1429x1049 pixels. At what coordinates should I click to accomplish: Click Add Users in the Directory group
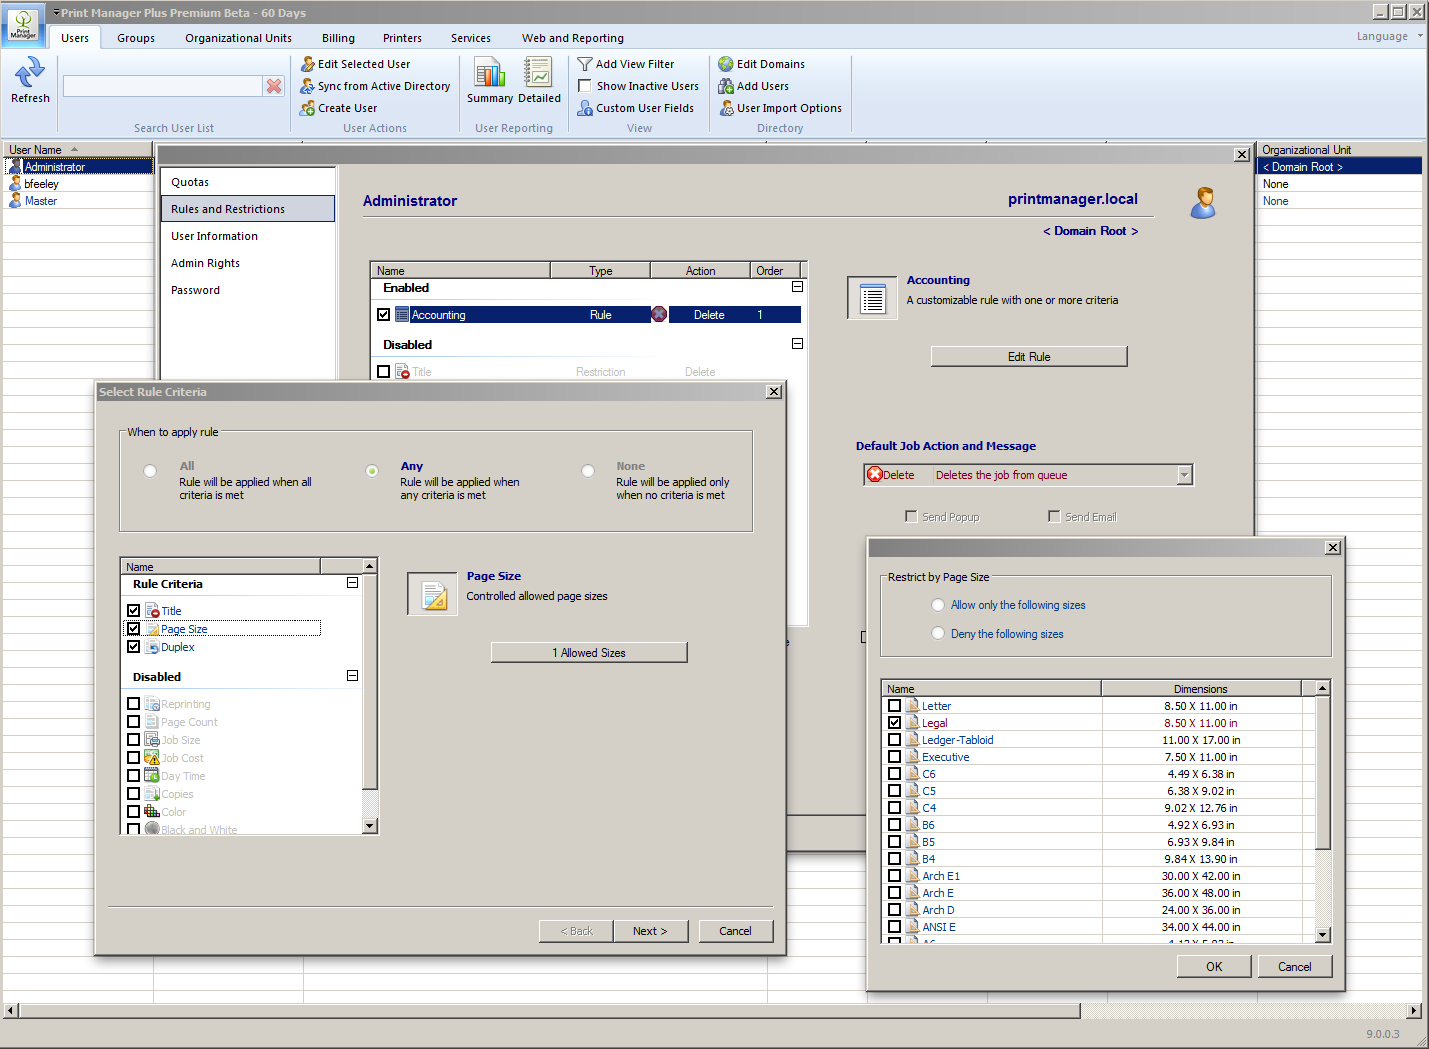753,86
